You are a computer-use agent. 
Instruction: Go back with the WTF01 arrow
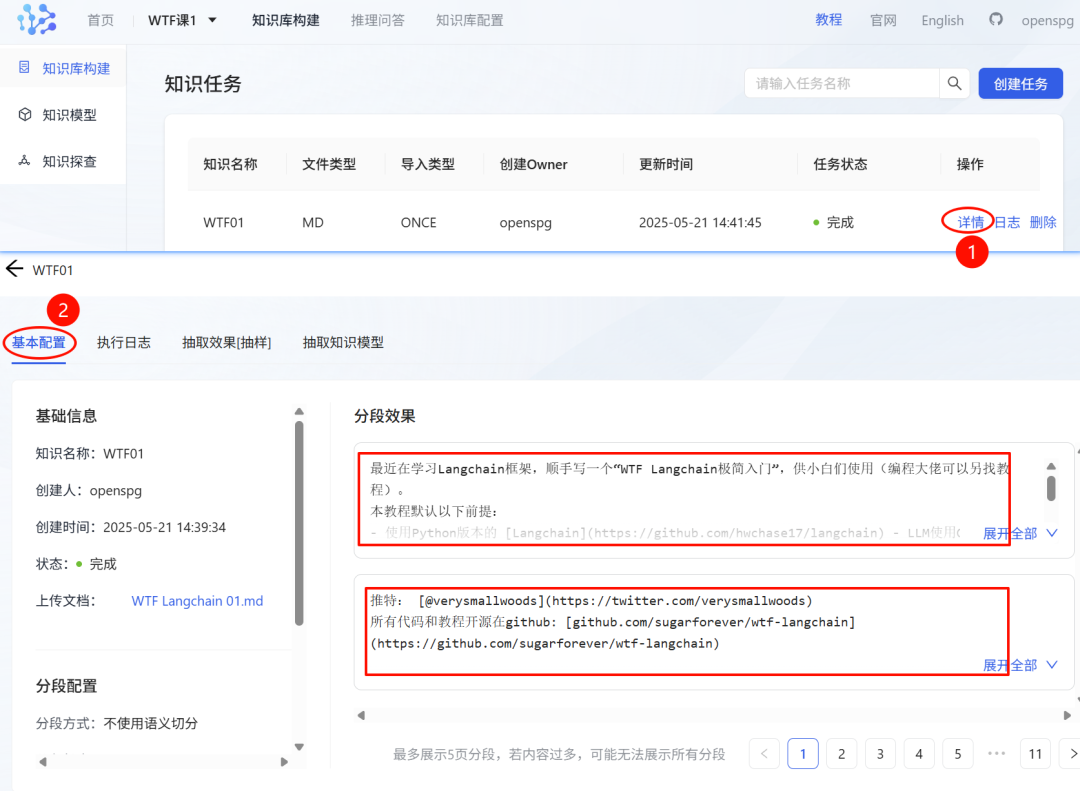14,269
